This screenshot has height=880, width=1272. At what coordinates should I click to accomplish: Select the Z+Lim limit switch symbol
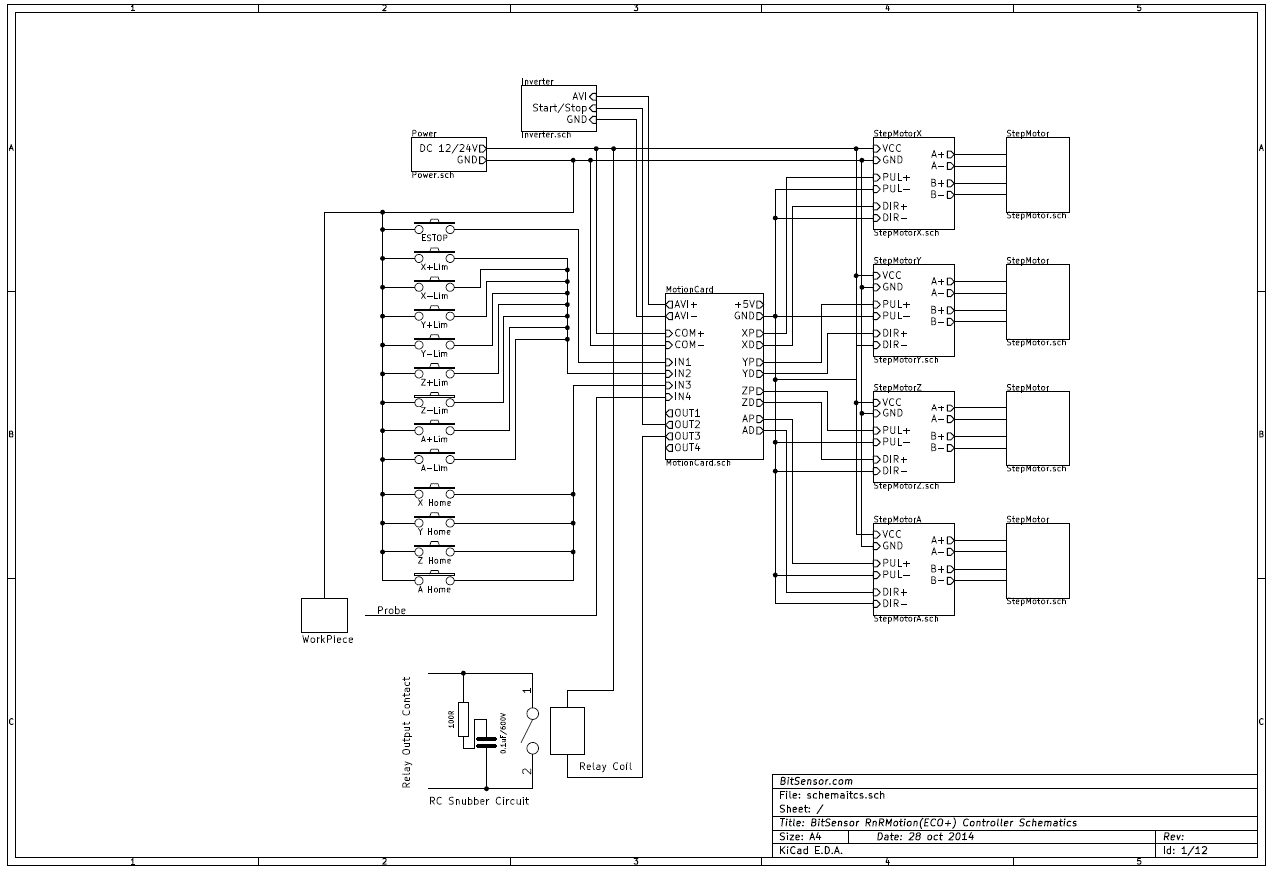tap(434, 372)
